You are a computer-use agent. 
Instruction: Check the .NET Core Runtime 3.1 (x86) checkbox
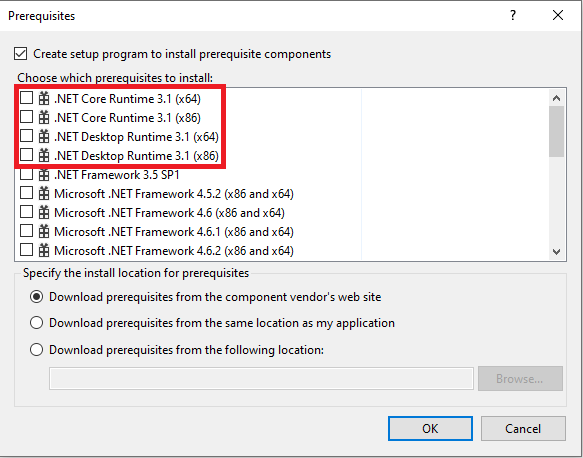[x=26, y=117]
